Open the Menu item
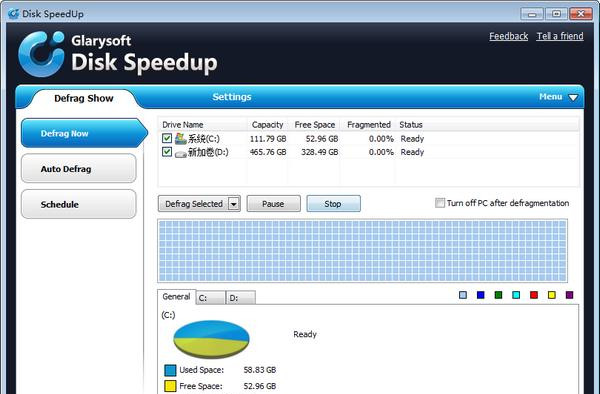Screen dimensions: 600x394 pos(551,97)
